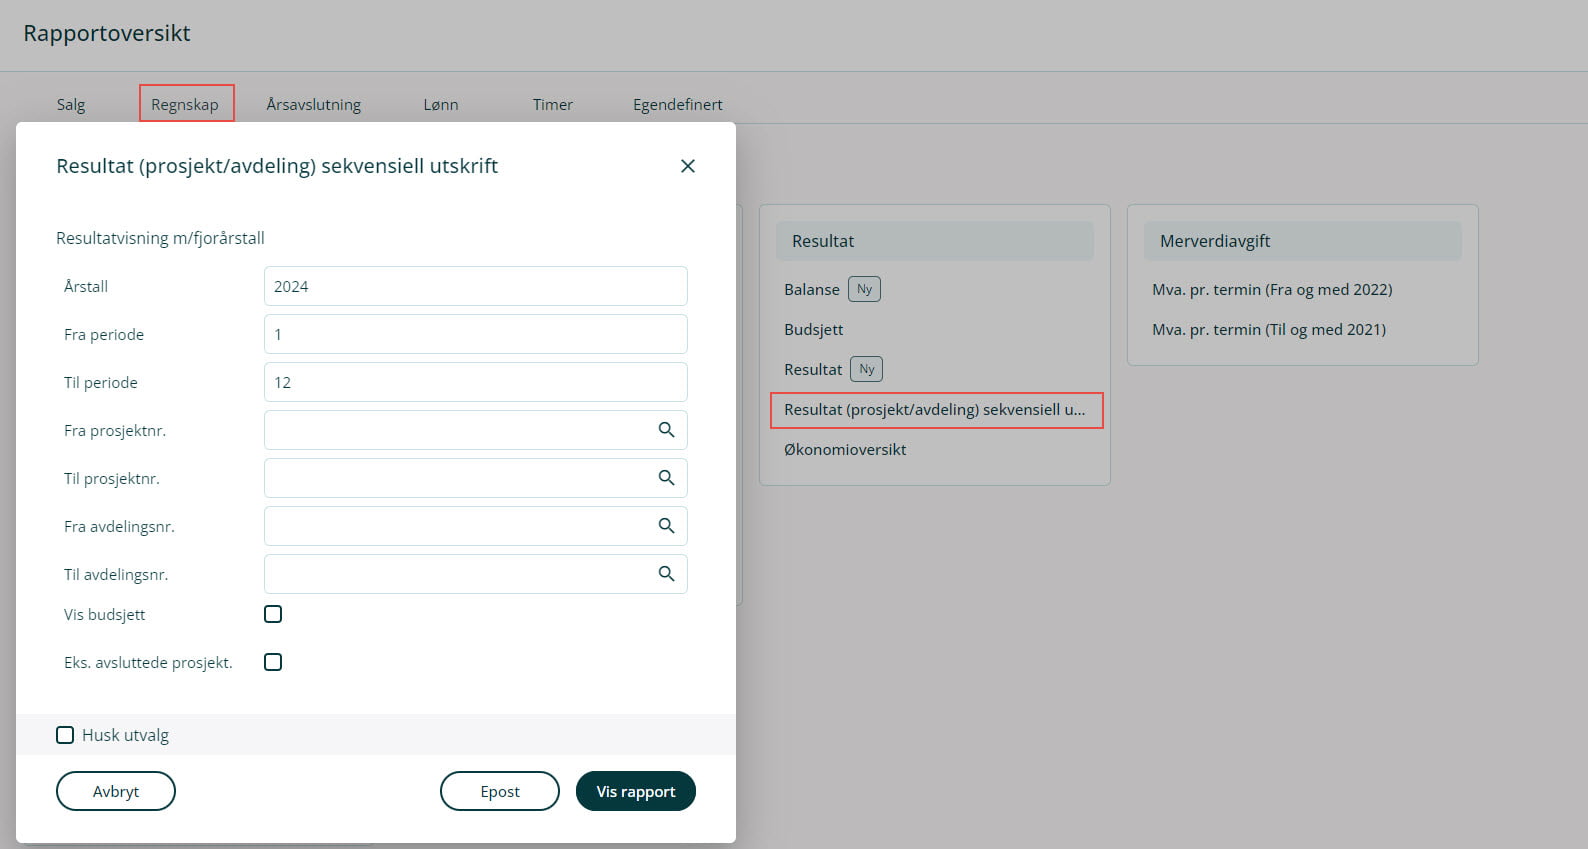
Task: Open lookup for Til avdelingsnr. field
Action: [666, 574]
